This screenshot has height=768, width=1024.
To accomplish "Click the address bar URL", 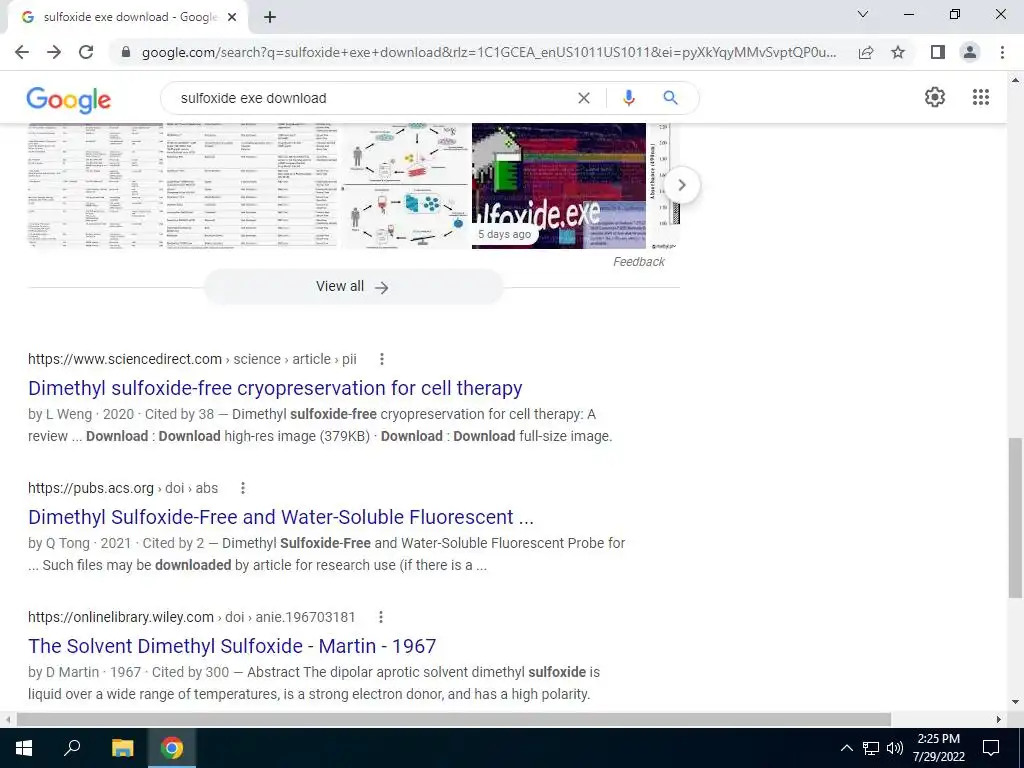I will coord(488,52).
